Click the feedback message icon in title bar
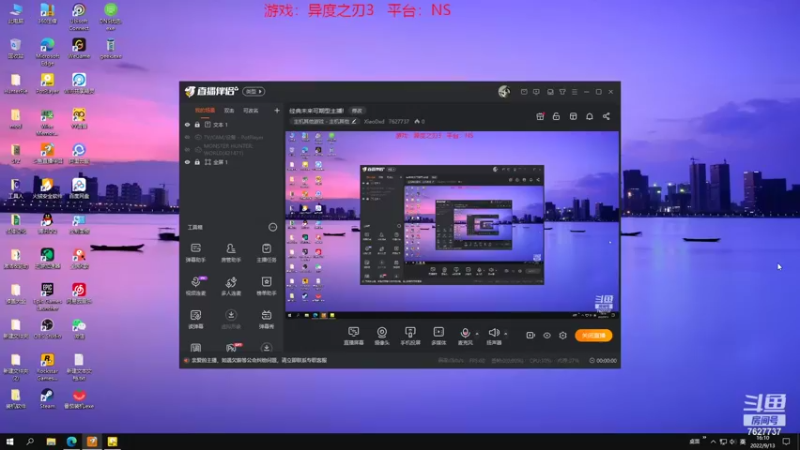Viewport: 800px width, 450px height. (x=536, y=92)
